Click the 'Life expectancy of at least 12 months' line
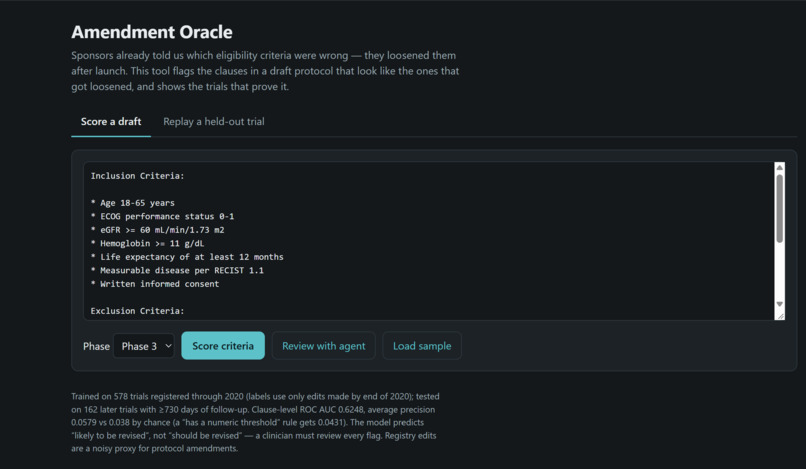The image size is (806, 469). coord(187,257)
